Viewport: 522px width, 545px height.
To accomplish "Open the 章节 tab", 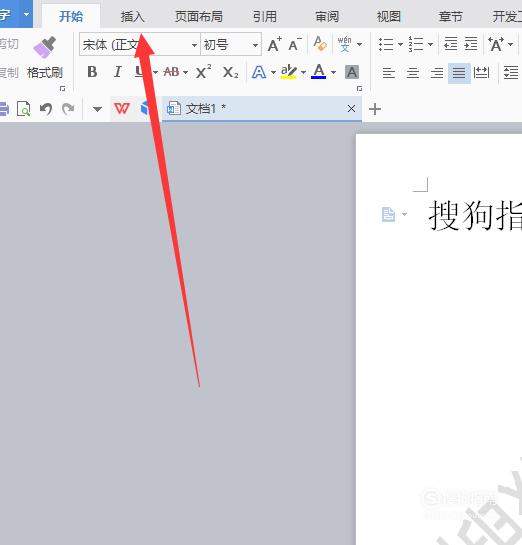I will (x=450, y=16).
